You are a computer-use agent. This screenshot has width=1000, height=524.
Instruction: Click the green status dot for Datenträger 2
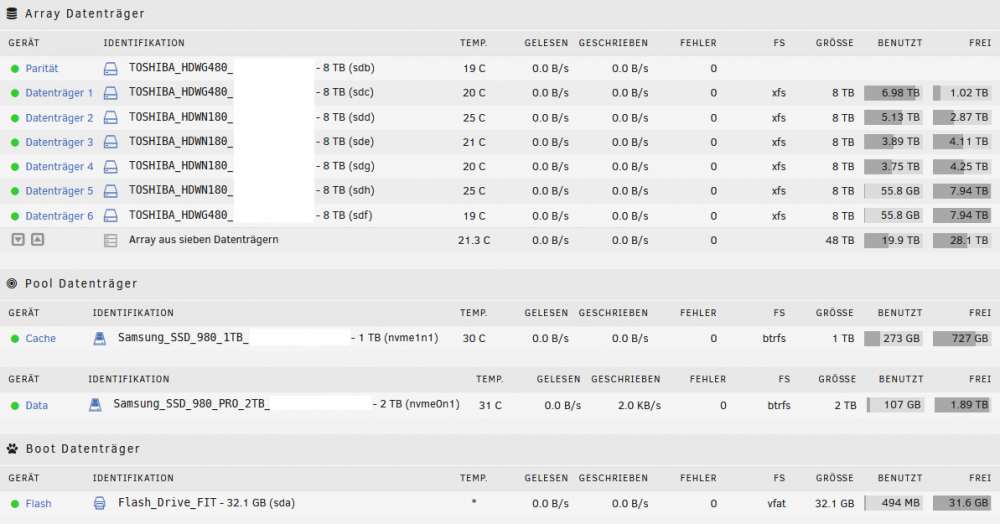point(15,118)
